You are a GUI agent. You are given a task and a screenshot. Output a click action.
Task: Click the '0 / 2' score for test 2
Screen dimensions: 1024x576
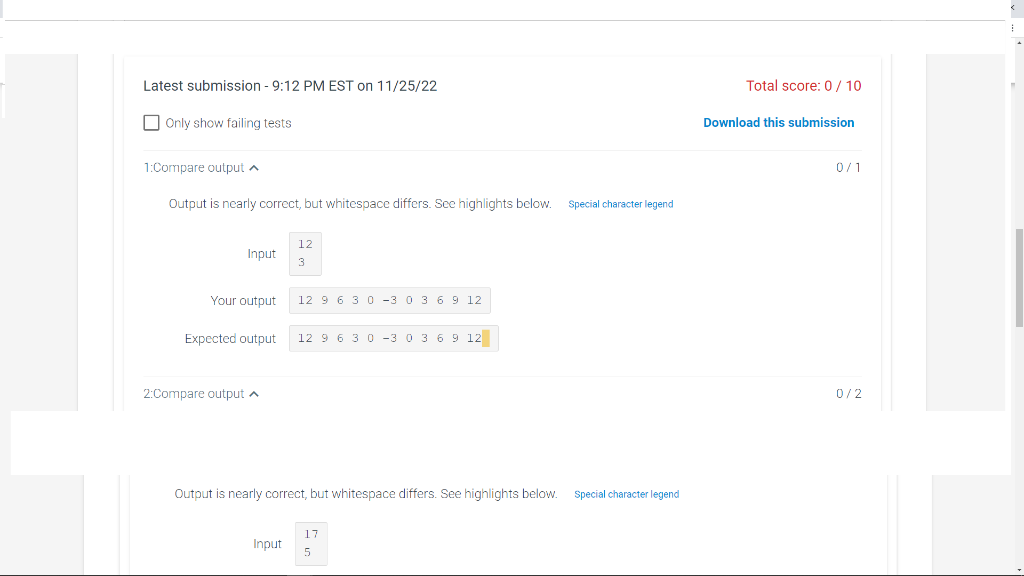[848, 393]
